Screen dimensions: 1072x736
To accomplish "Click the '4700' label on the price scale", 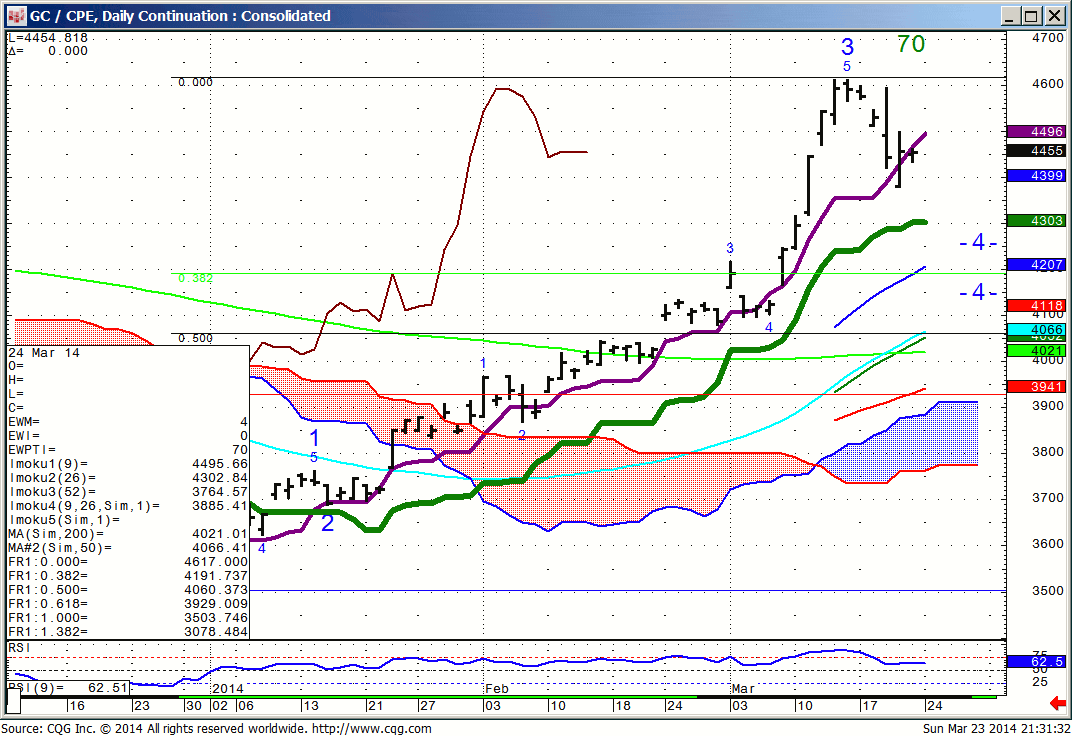I will (1047, 38).
